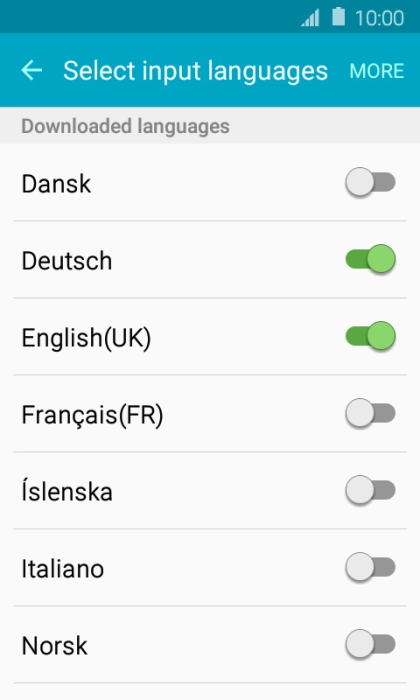420x700 pixels.
Task: Enable the Français(FR) toggle switch
Action: [370, 413]
